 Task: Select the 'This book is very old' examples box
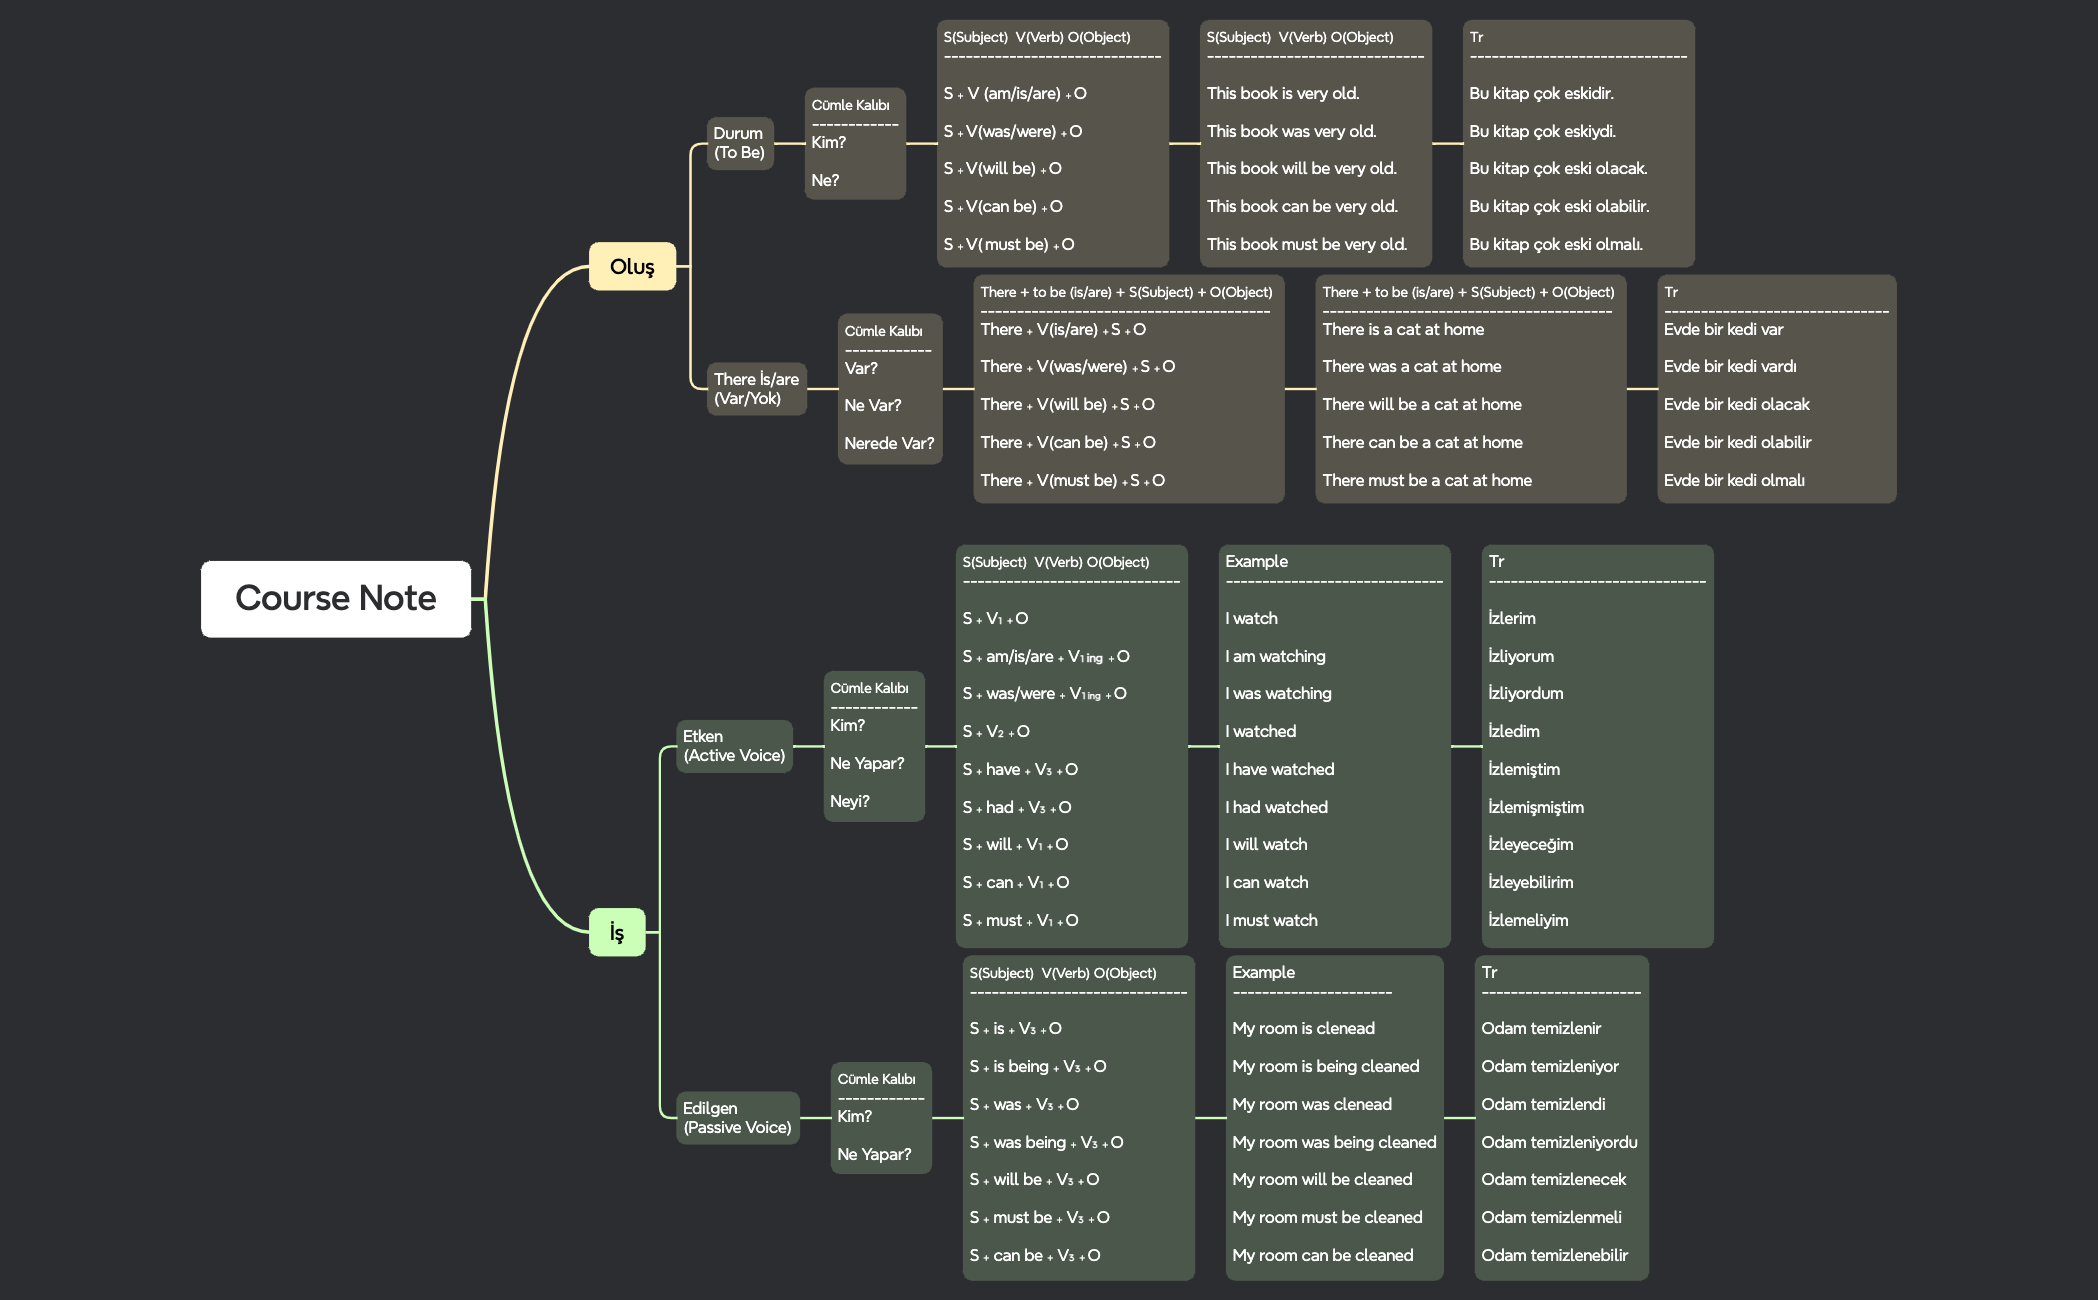click(x=1315, y=143)
